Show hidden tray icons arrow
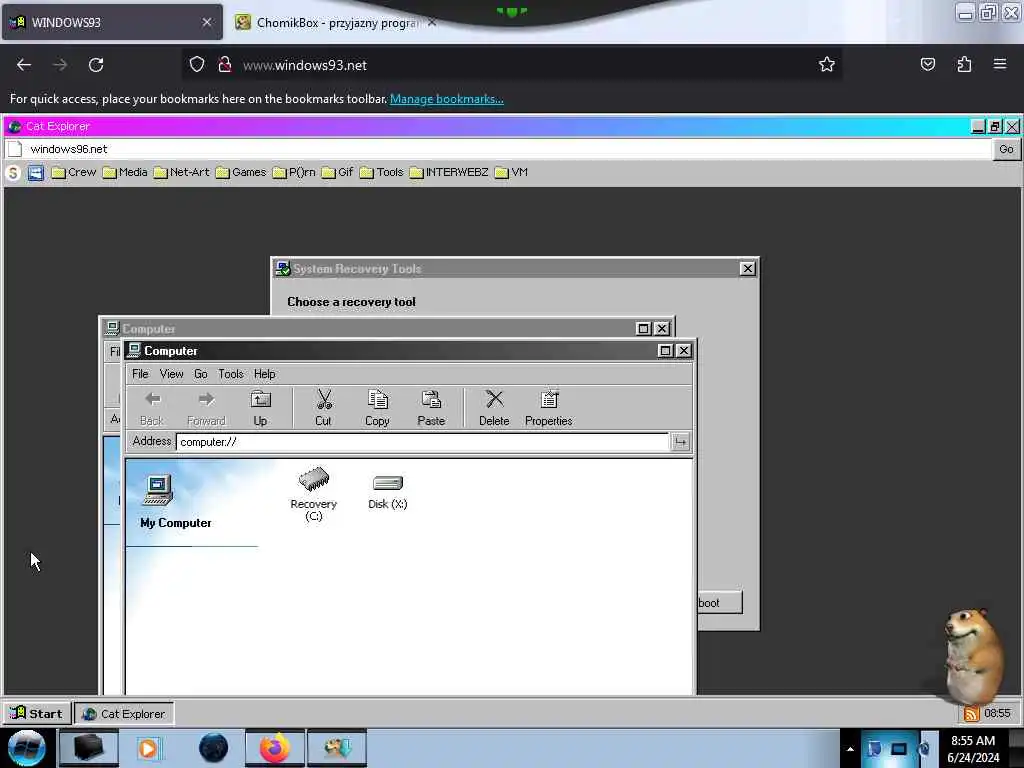The height and width of the screenshot is (768, 1024). 850,749
